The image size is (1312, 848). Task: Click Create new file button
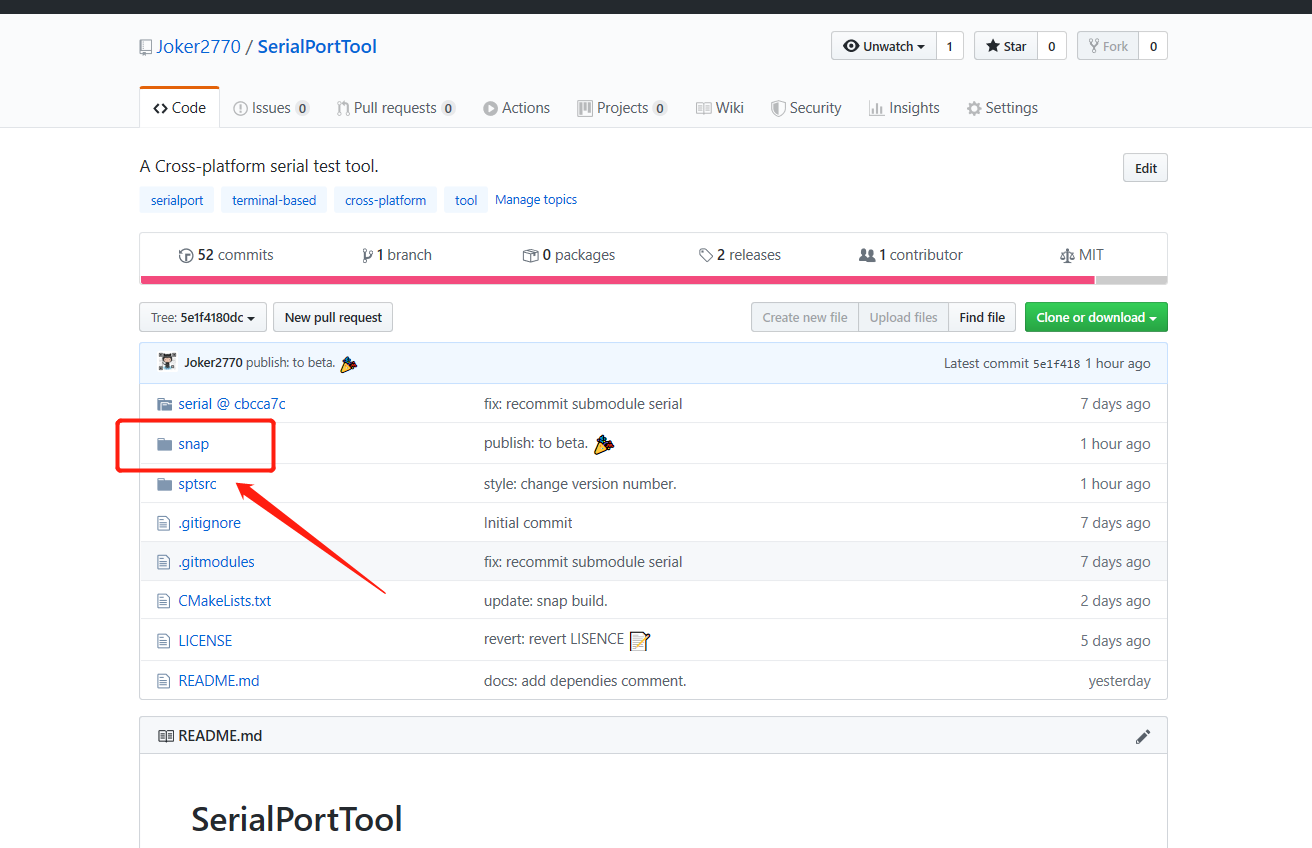[x=805, y=317]
